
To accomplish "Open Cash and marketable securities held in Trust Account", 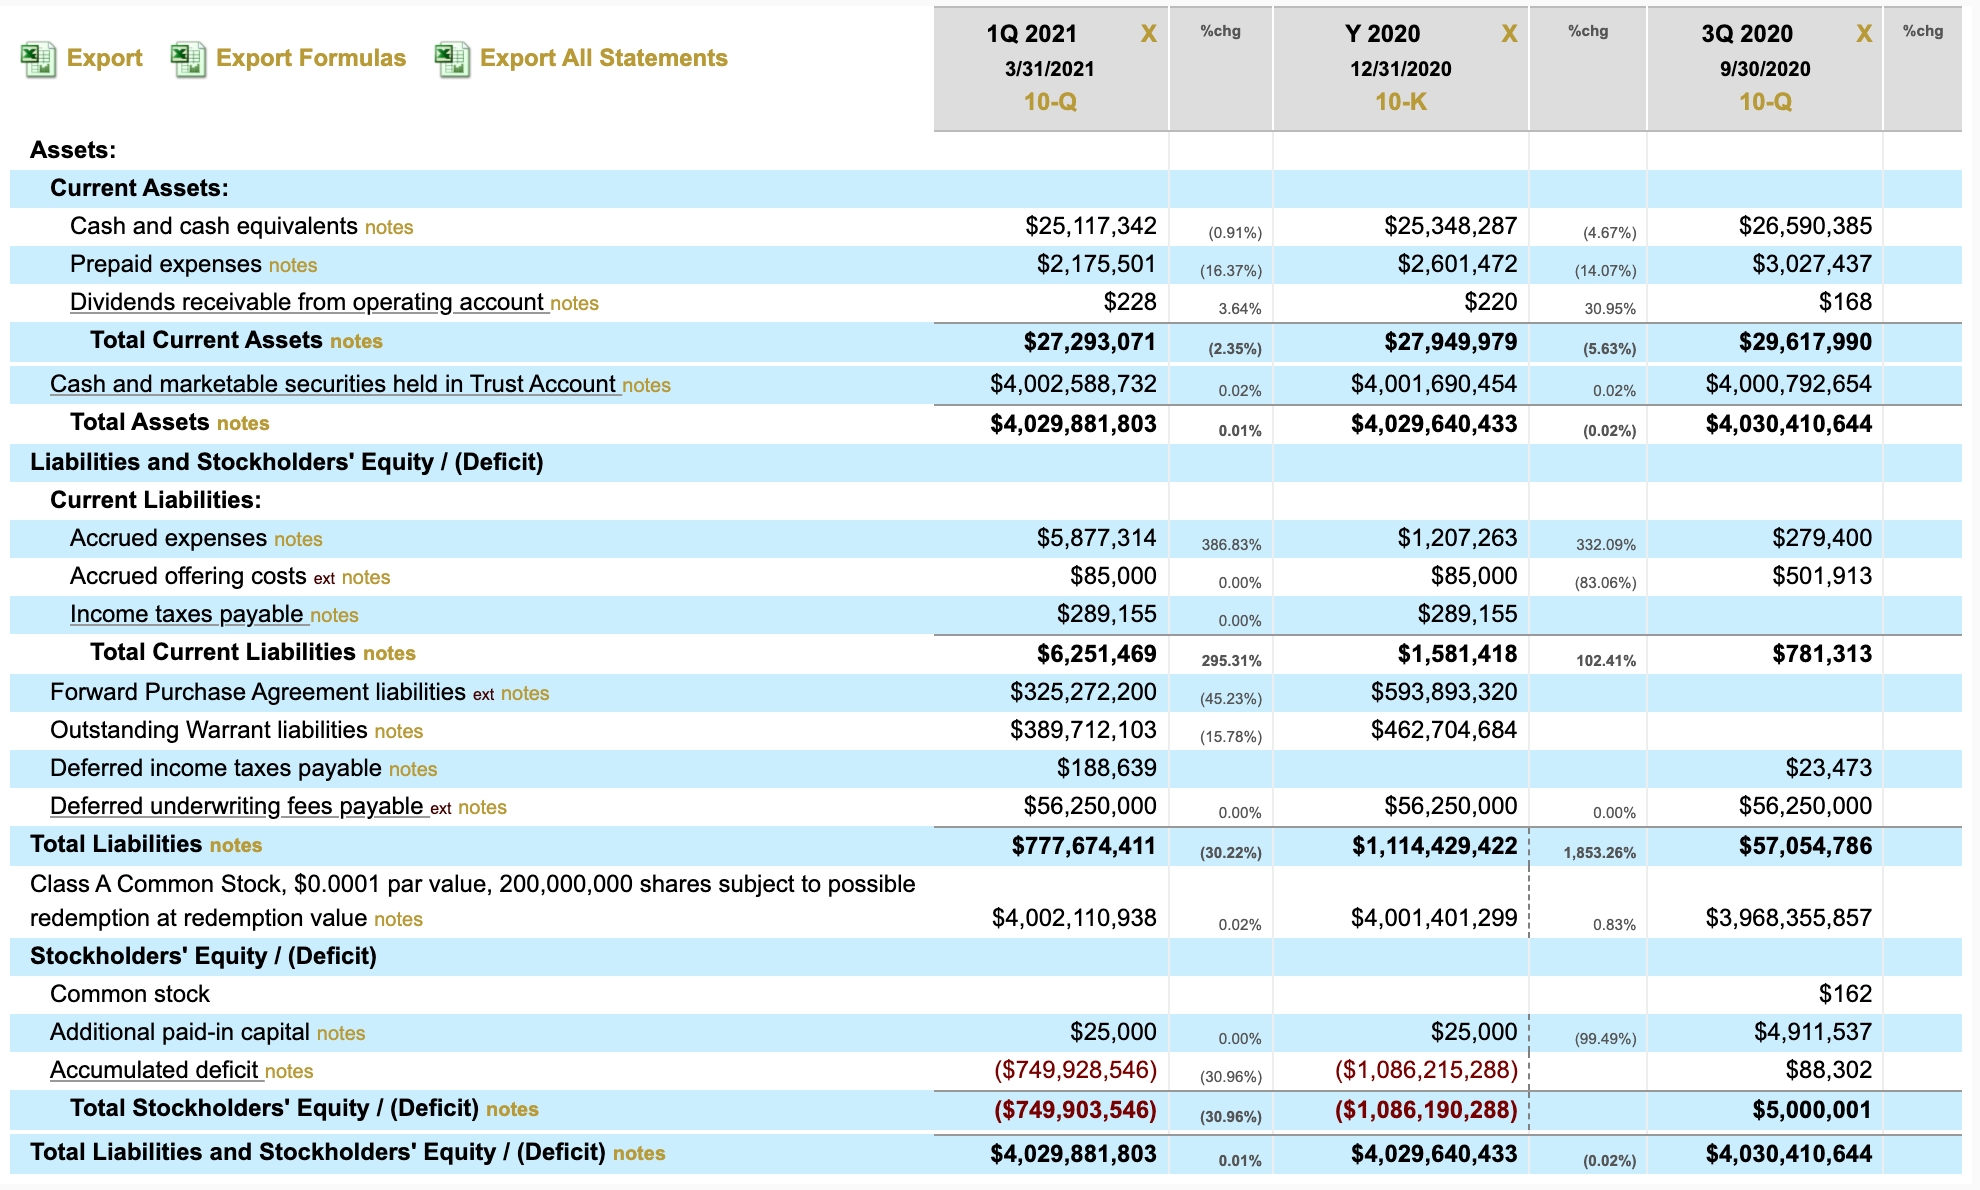I will [333, 384].
